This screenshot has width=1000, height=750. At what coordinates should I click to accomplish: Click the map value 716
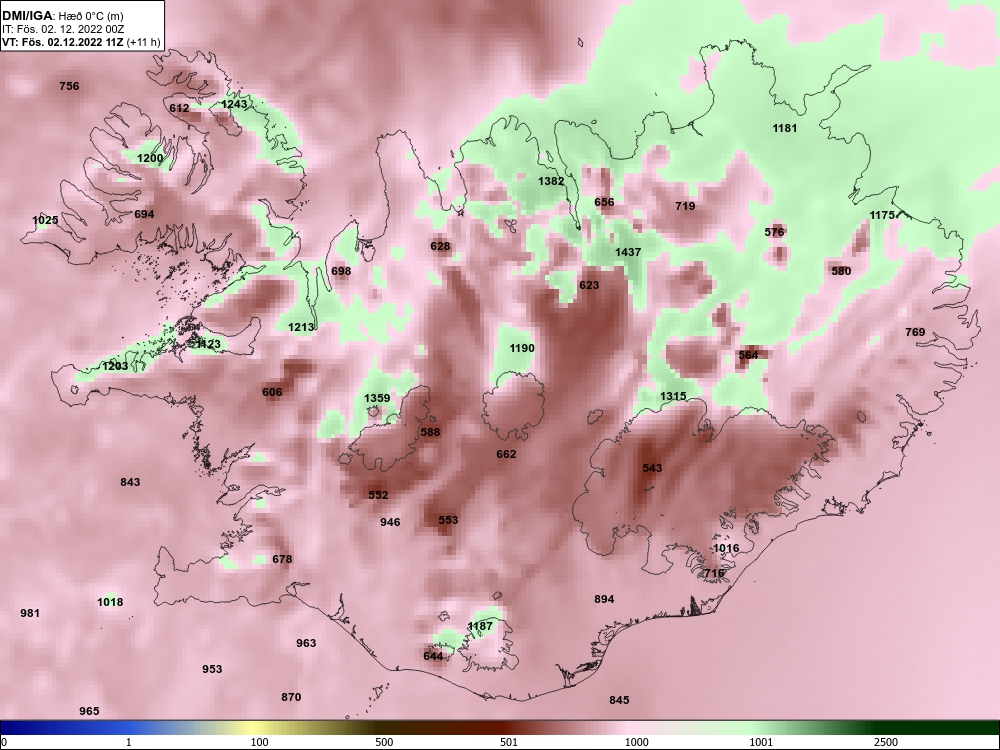714,573
